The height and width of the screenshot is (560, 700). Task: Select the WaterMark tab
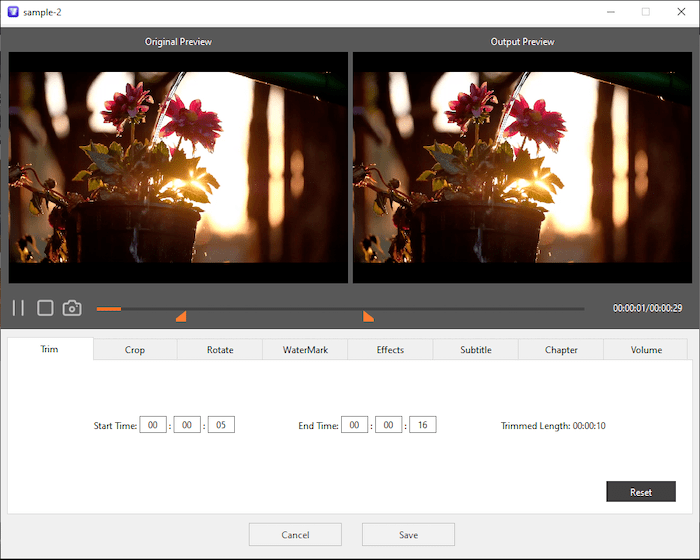[x=305, y=350]
